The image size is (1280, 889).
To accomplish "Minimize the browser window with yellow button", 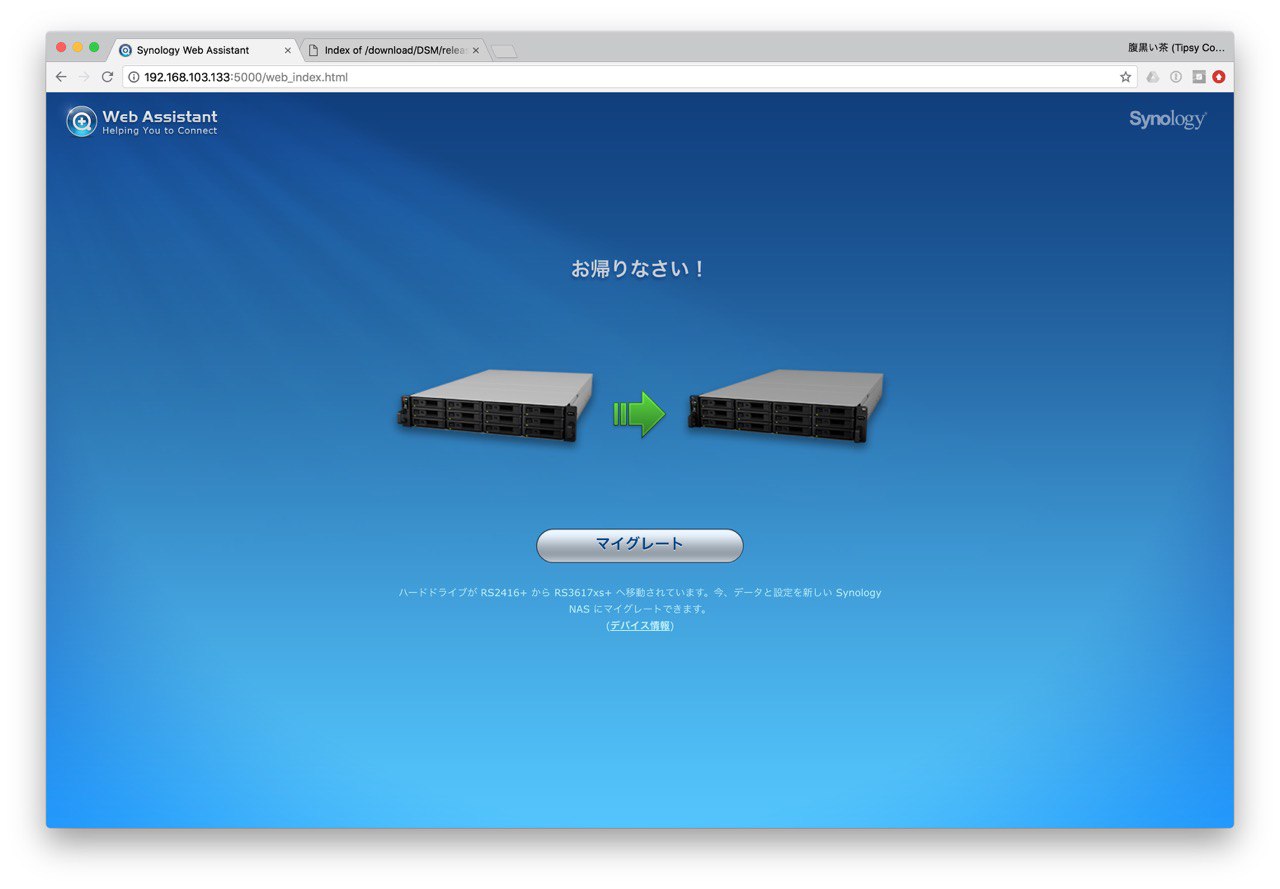I will click(78, 47).
